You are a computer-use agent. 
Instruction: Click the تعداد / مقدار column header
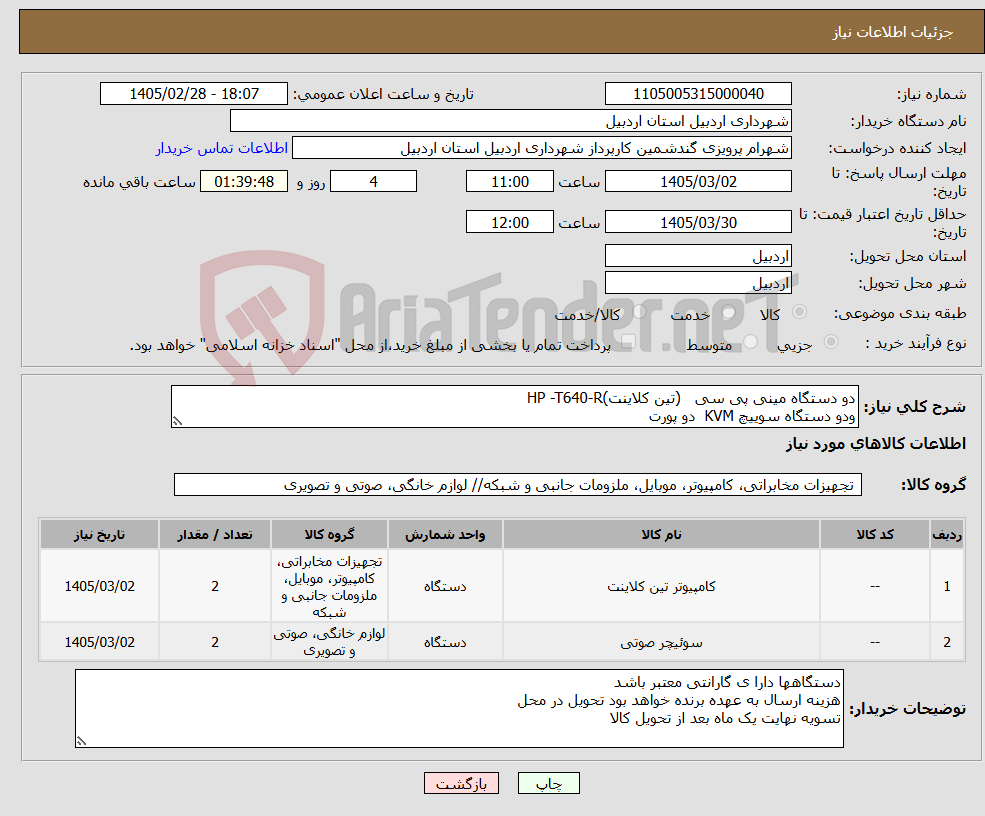point(215,535)
